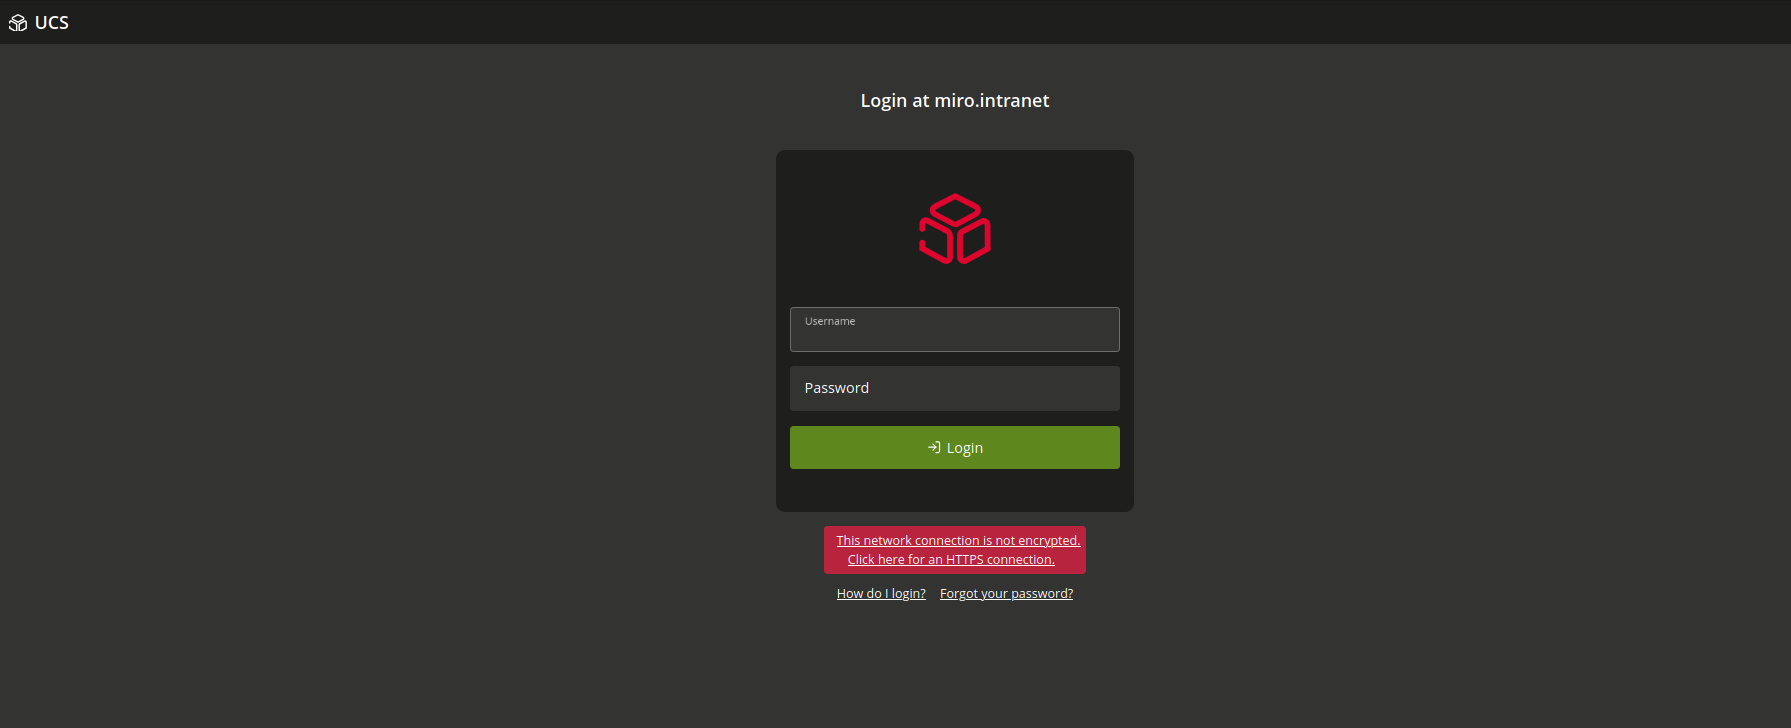Click empty area of the dark top header bar

900,22
